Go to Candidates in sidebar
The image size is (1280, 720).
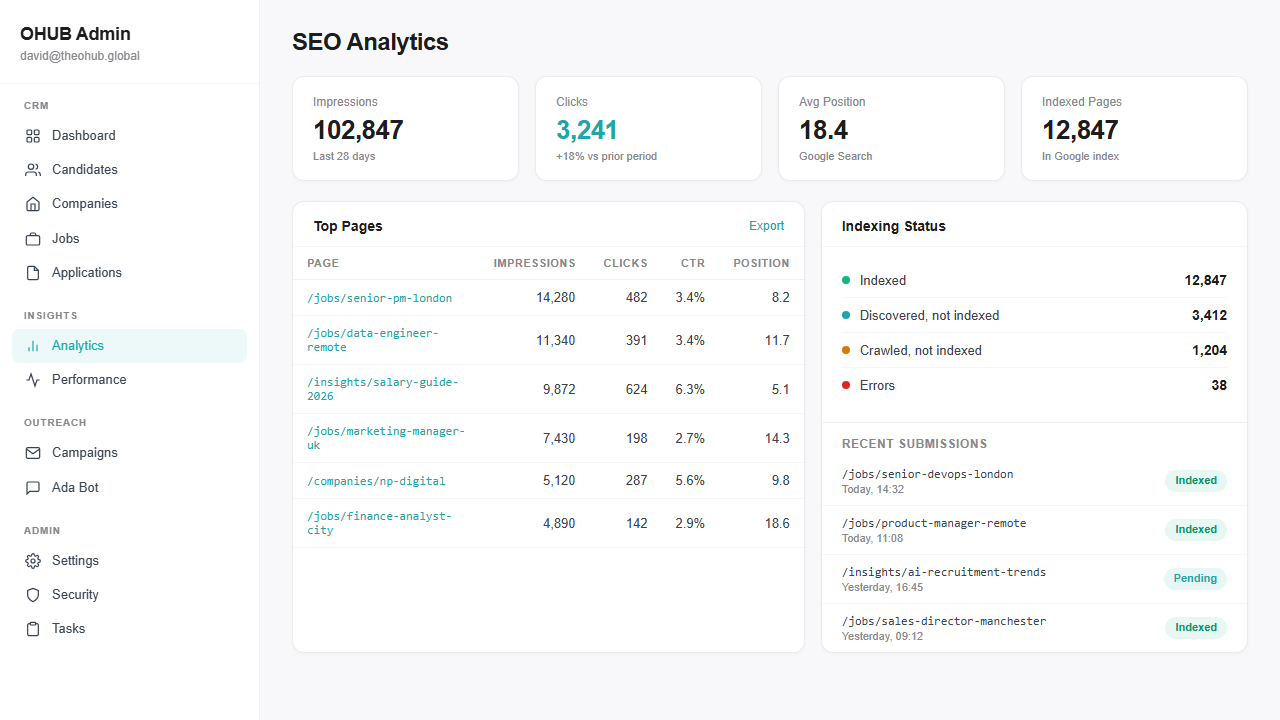tap(129, 170)
